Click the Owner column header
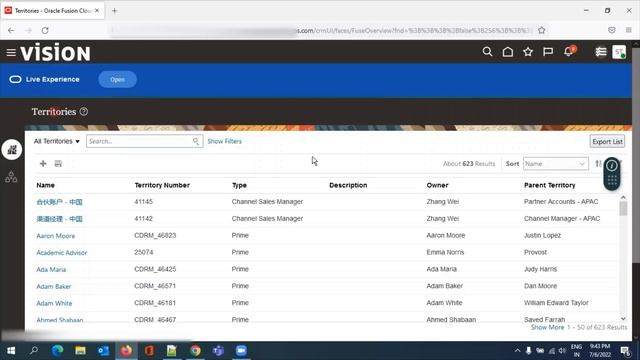The height and width of the screenshot is (360, 640). coord(437,185)
